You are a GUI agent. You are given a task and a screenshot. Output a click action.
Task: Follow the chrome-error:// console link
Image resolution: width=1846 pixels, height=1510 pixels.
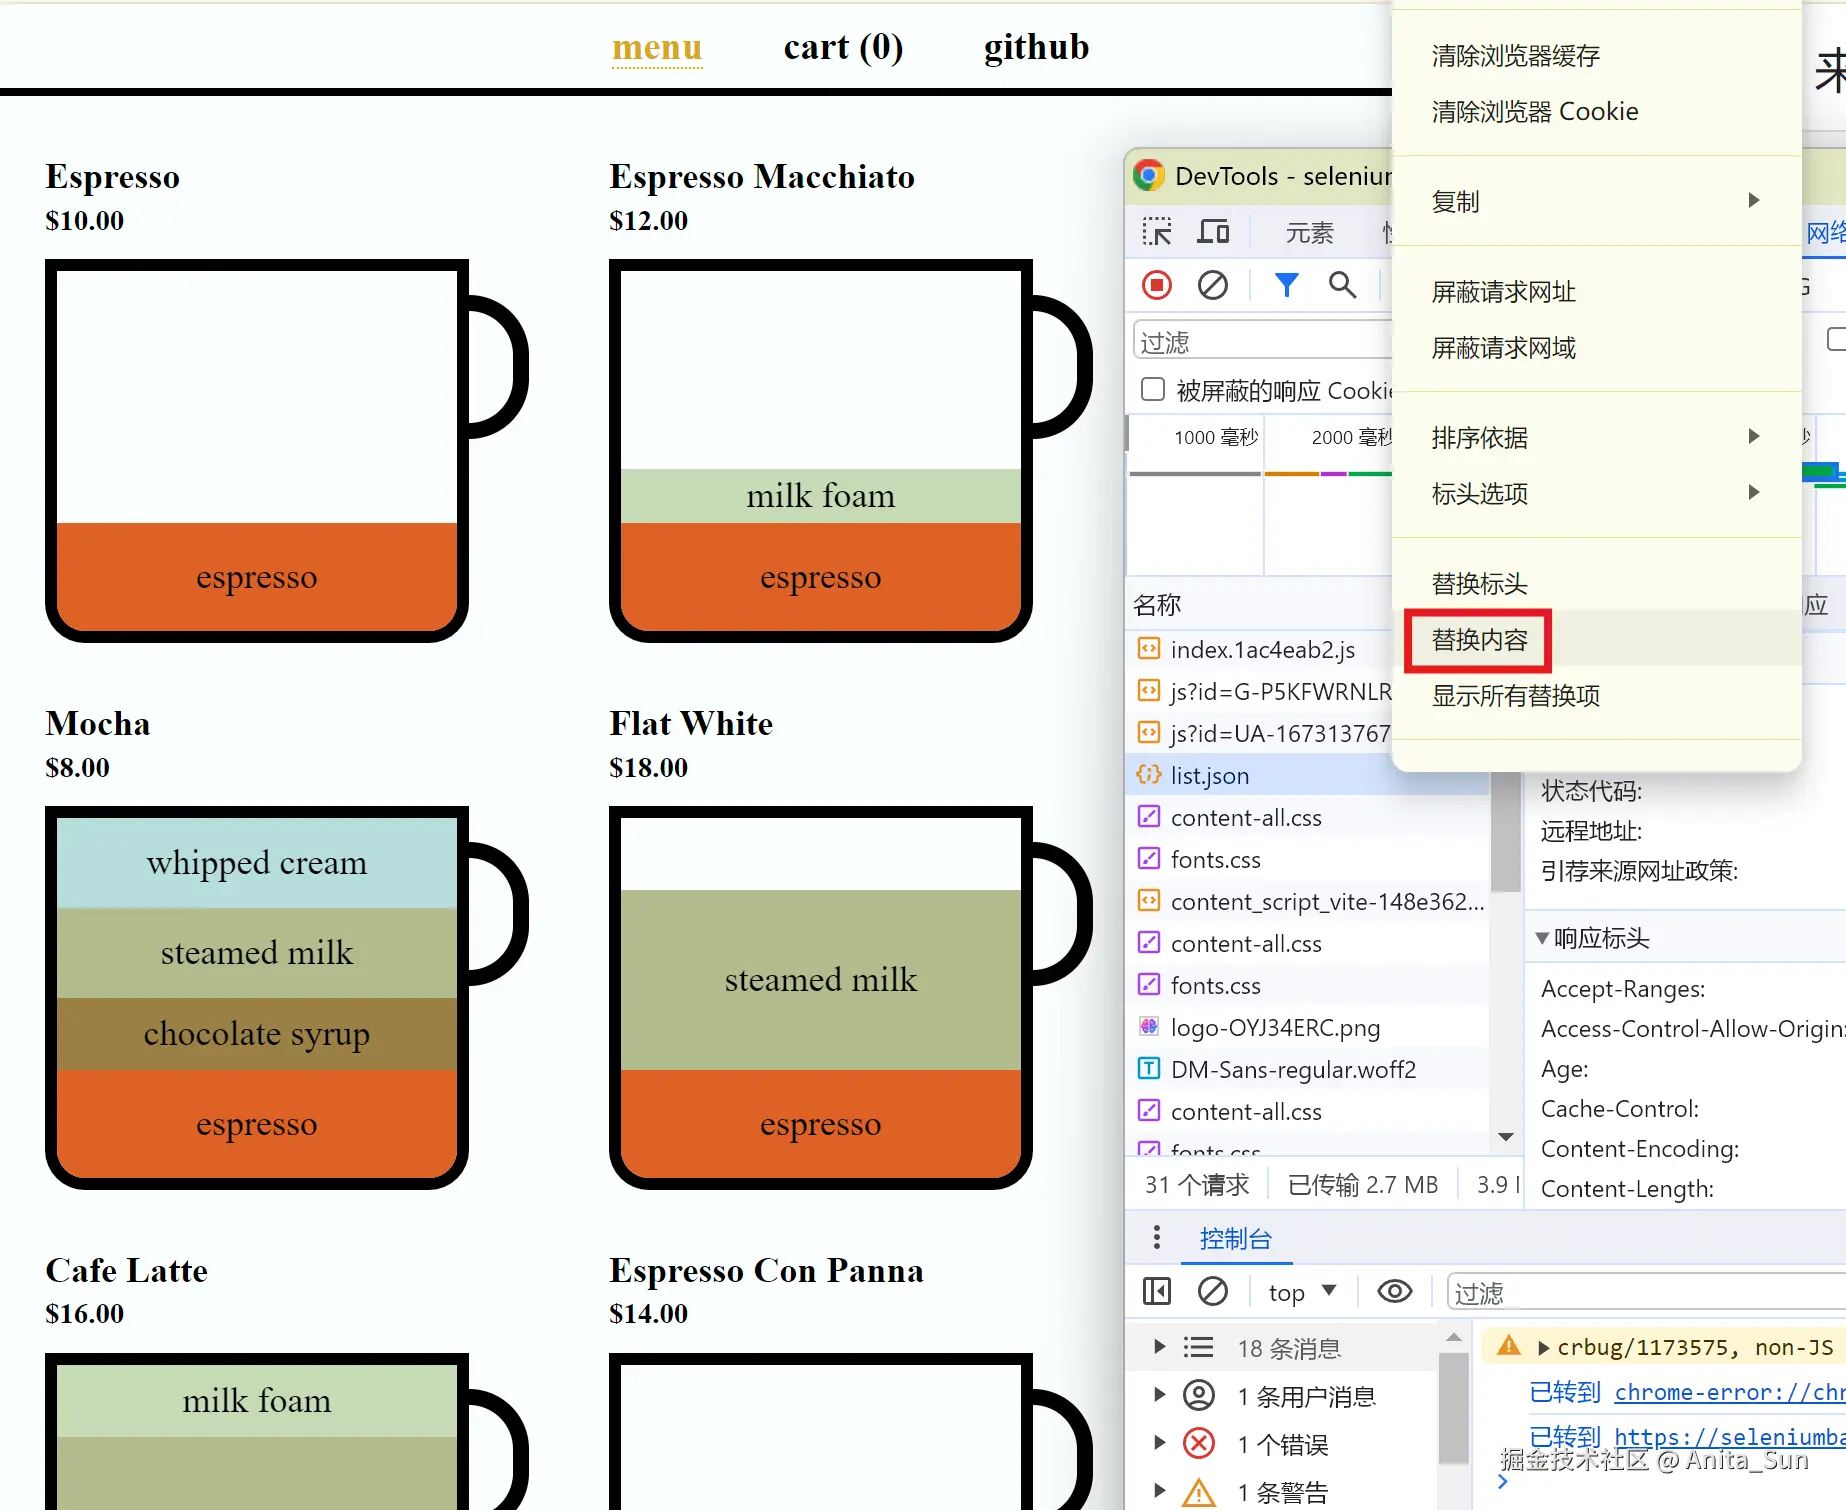click(x=1729, y=1391)
